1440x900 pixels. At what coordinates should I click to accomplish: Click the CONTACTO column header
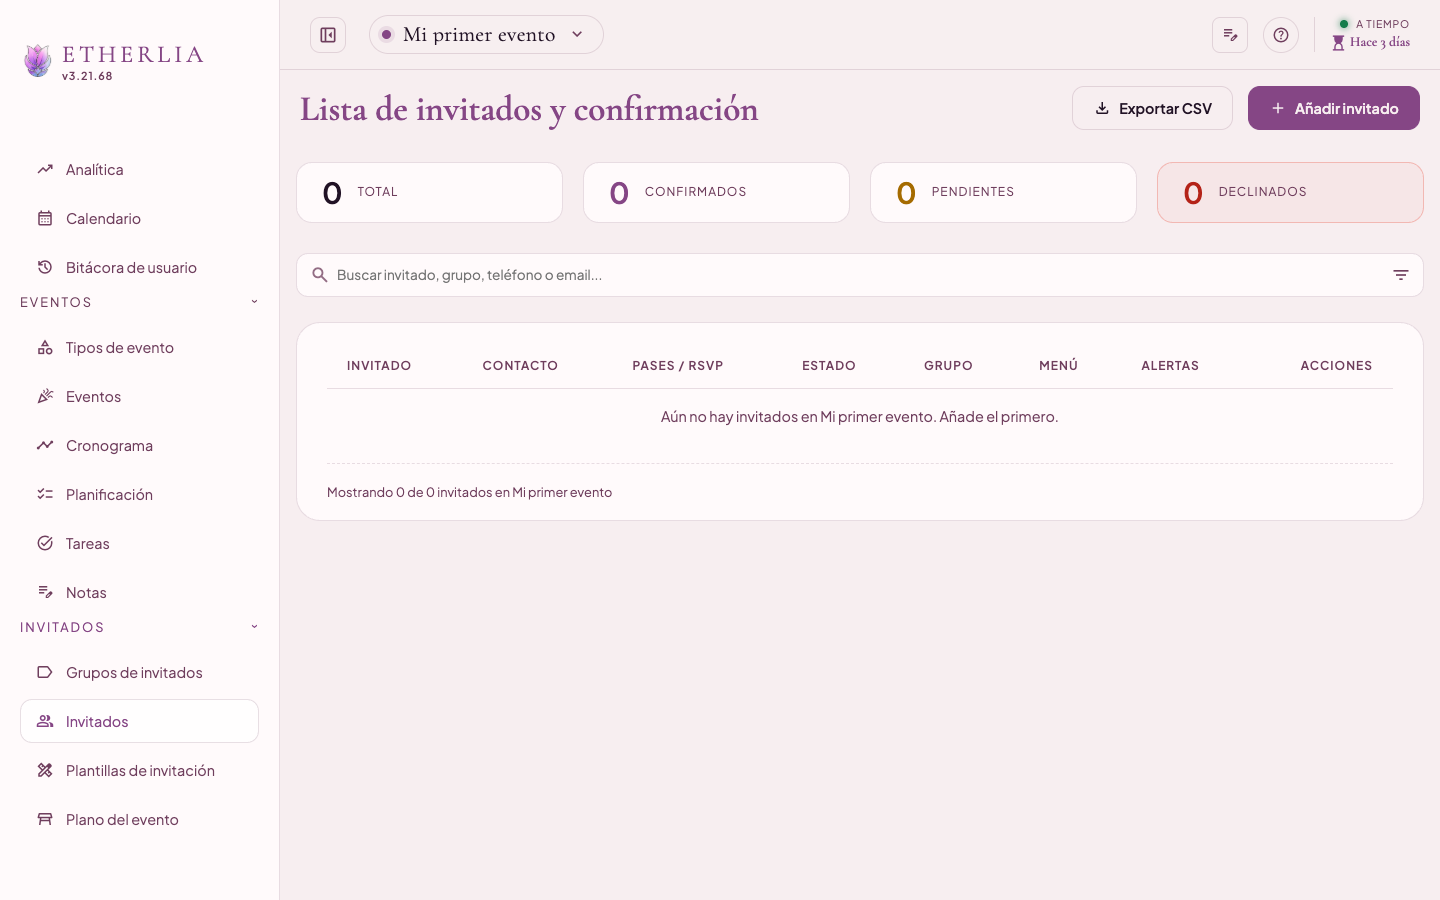pos(520,366)
